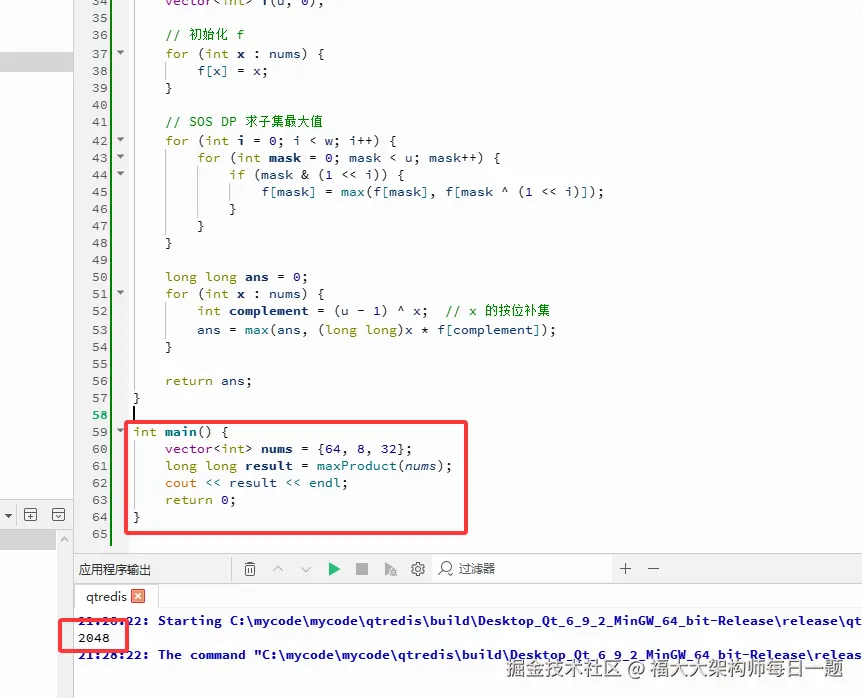This screenshot has width=862, height=698.
Task: Open the left sidebar view dropdown arrow
Action: (x=8, y=516)
